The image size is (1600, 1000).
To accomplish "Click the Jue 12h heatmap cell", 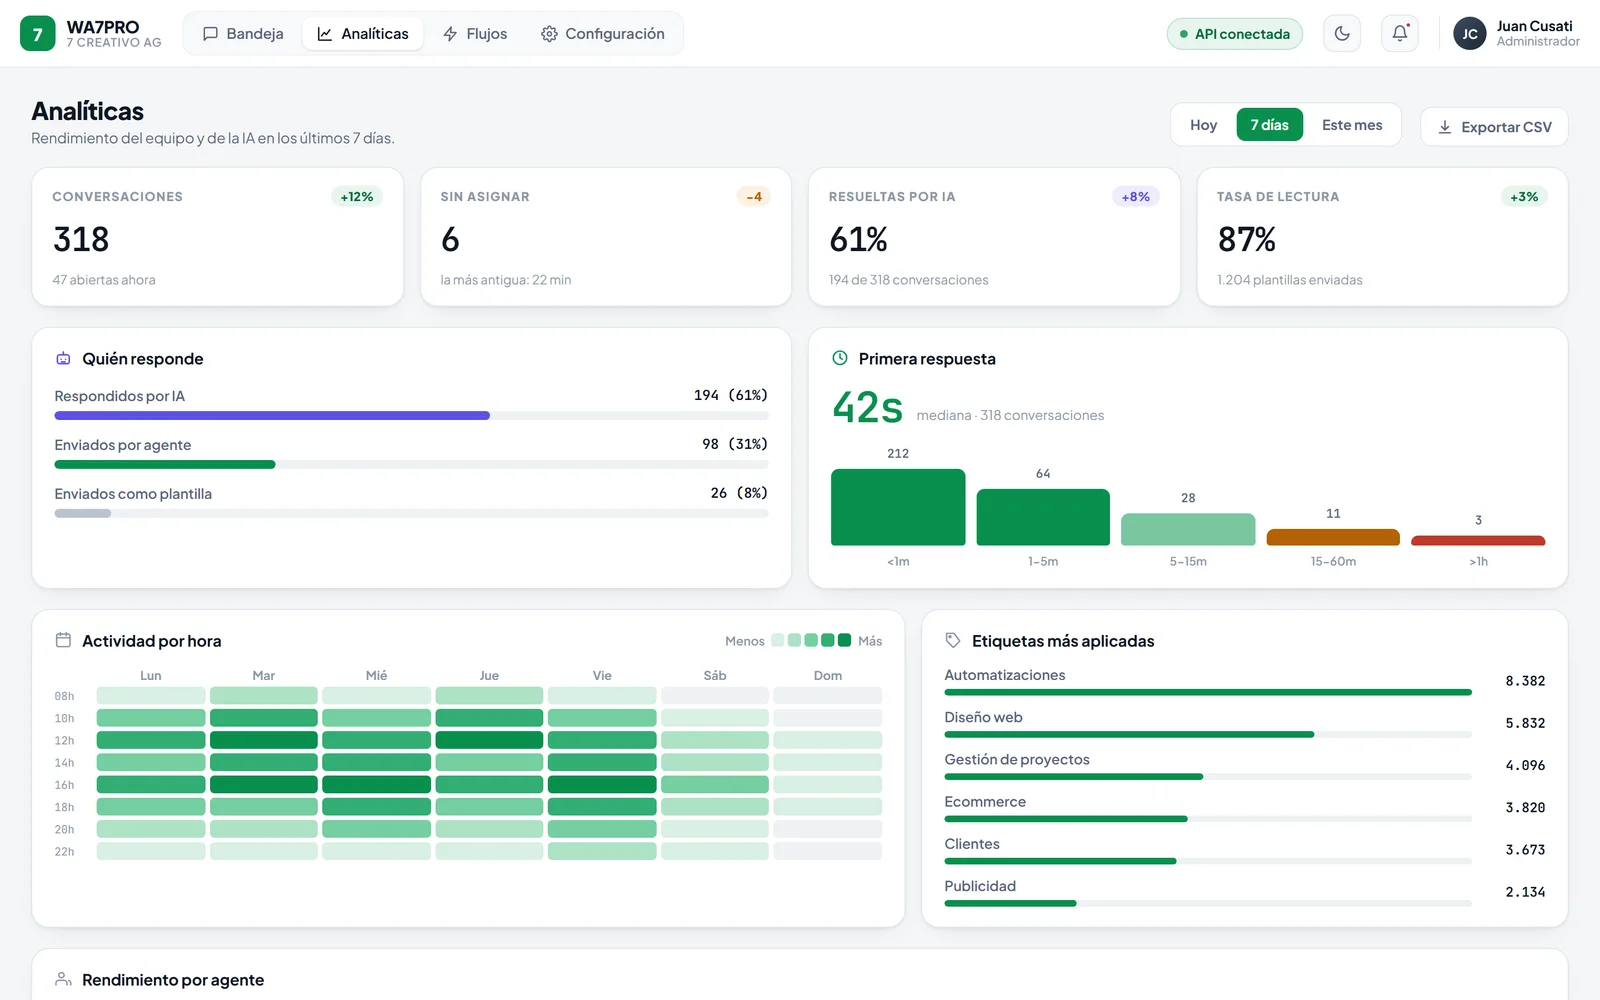I will pos(489,740).
